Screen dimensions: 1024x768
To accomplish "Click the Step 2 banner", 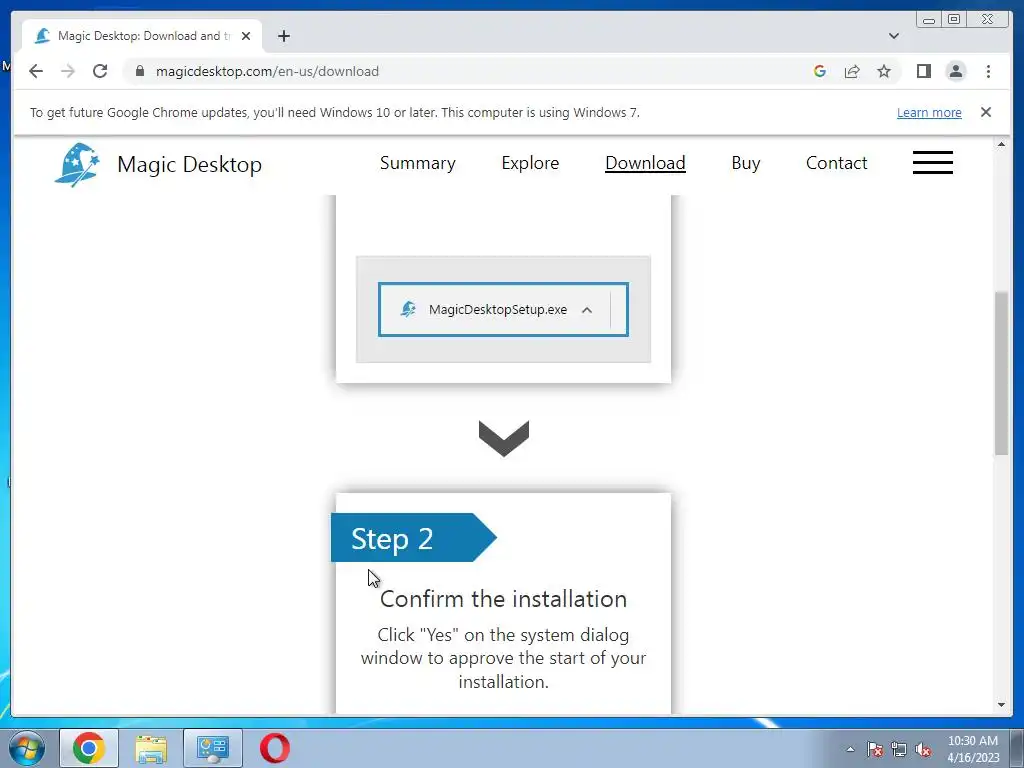I will coord(413,538).
